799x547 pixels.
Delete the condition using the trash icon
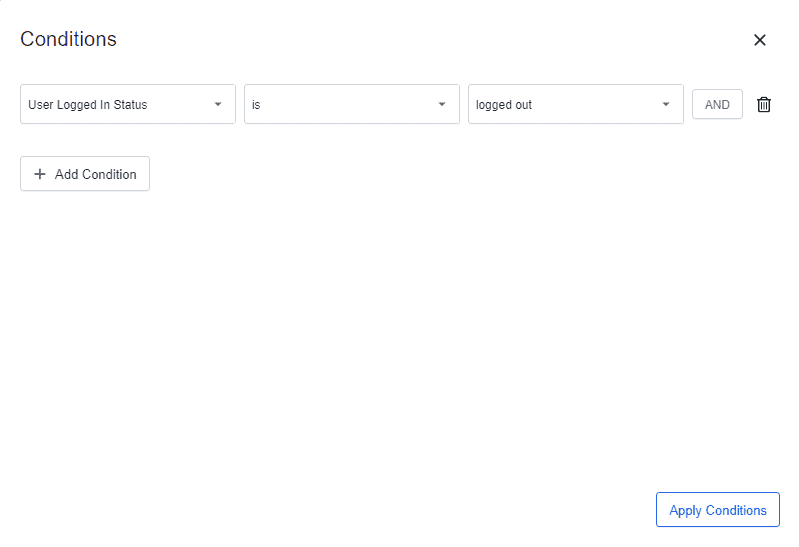pyautogui.click(x=764, y=105)
